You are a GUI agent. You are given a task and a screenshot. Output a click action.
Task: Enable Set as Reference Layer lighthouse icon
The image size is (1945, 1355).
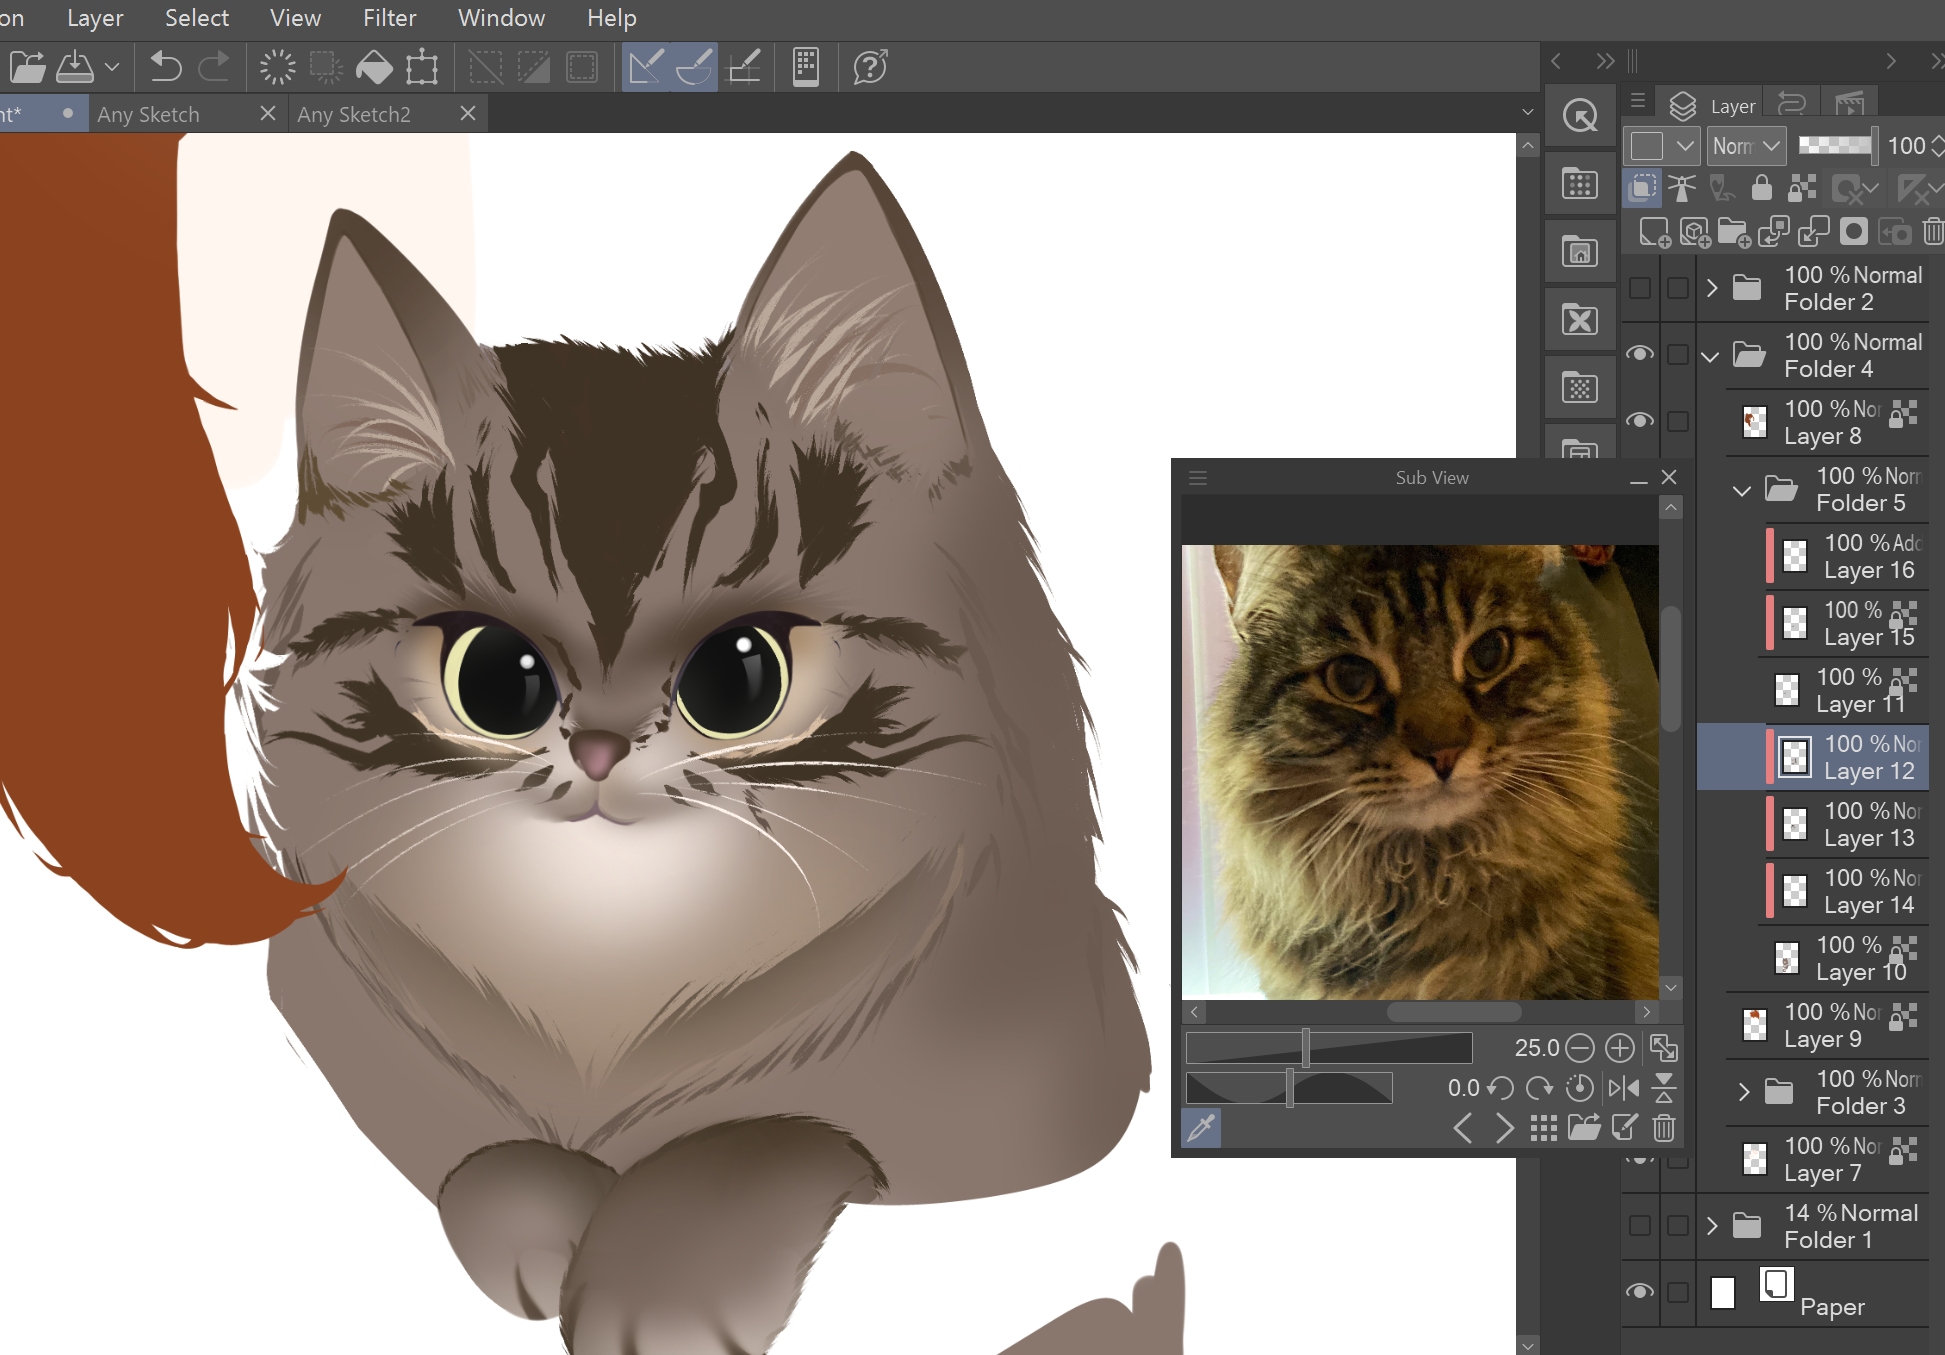(1682, 188)
